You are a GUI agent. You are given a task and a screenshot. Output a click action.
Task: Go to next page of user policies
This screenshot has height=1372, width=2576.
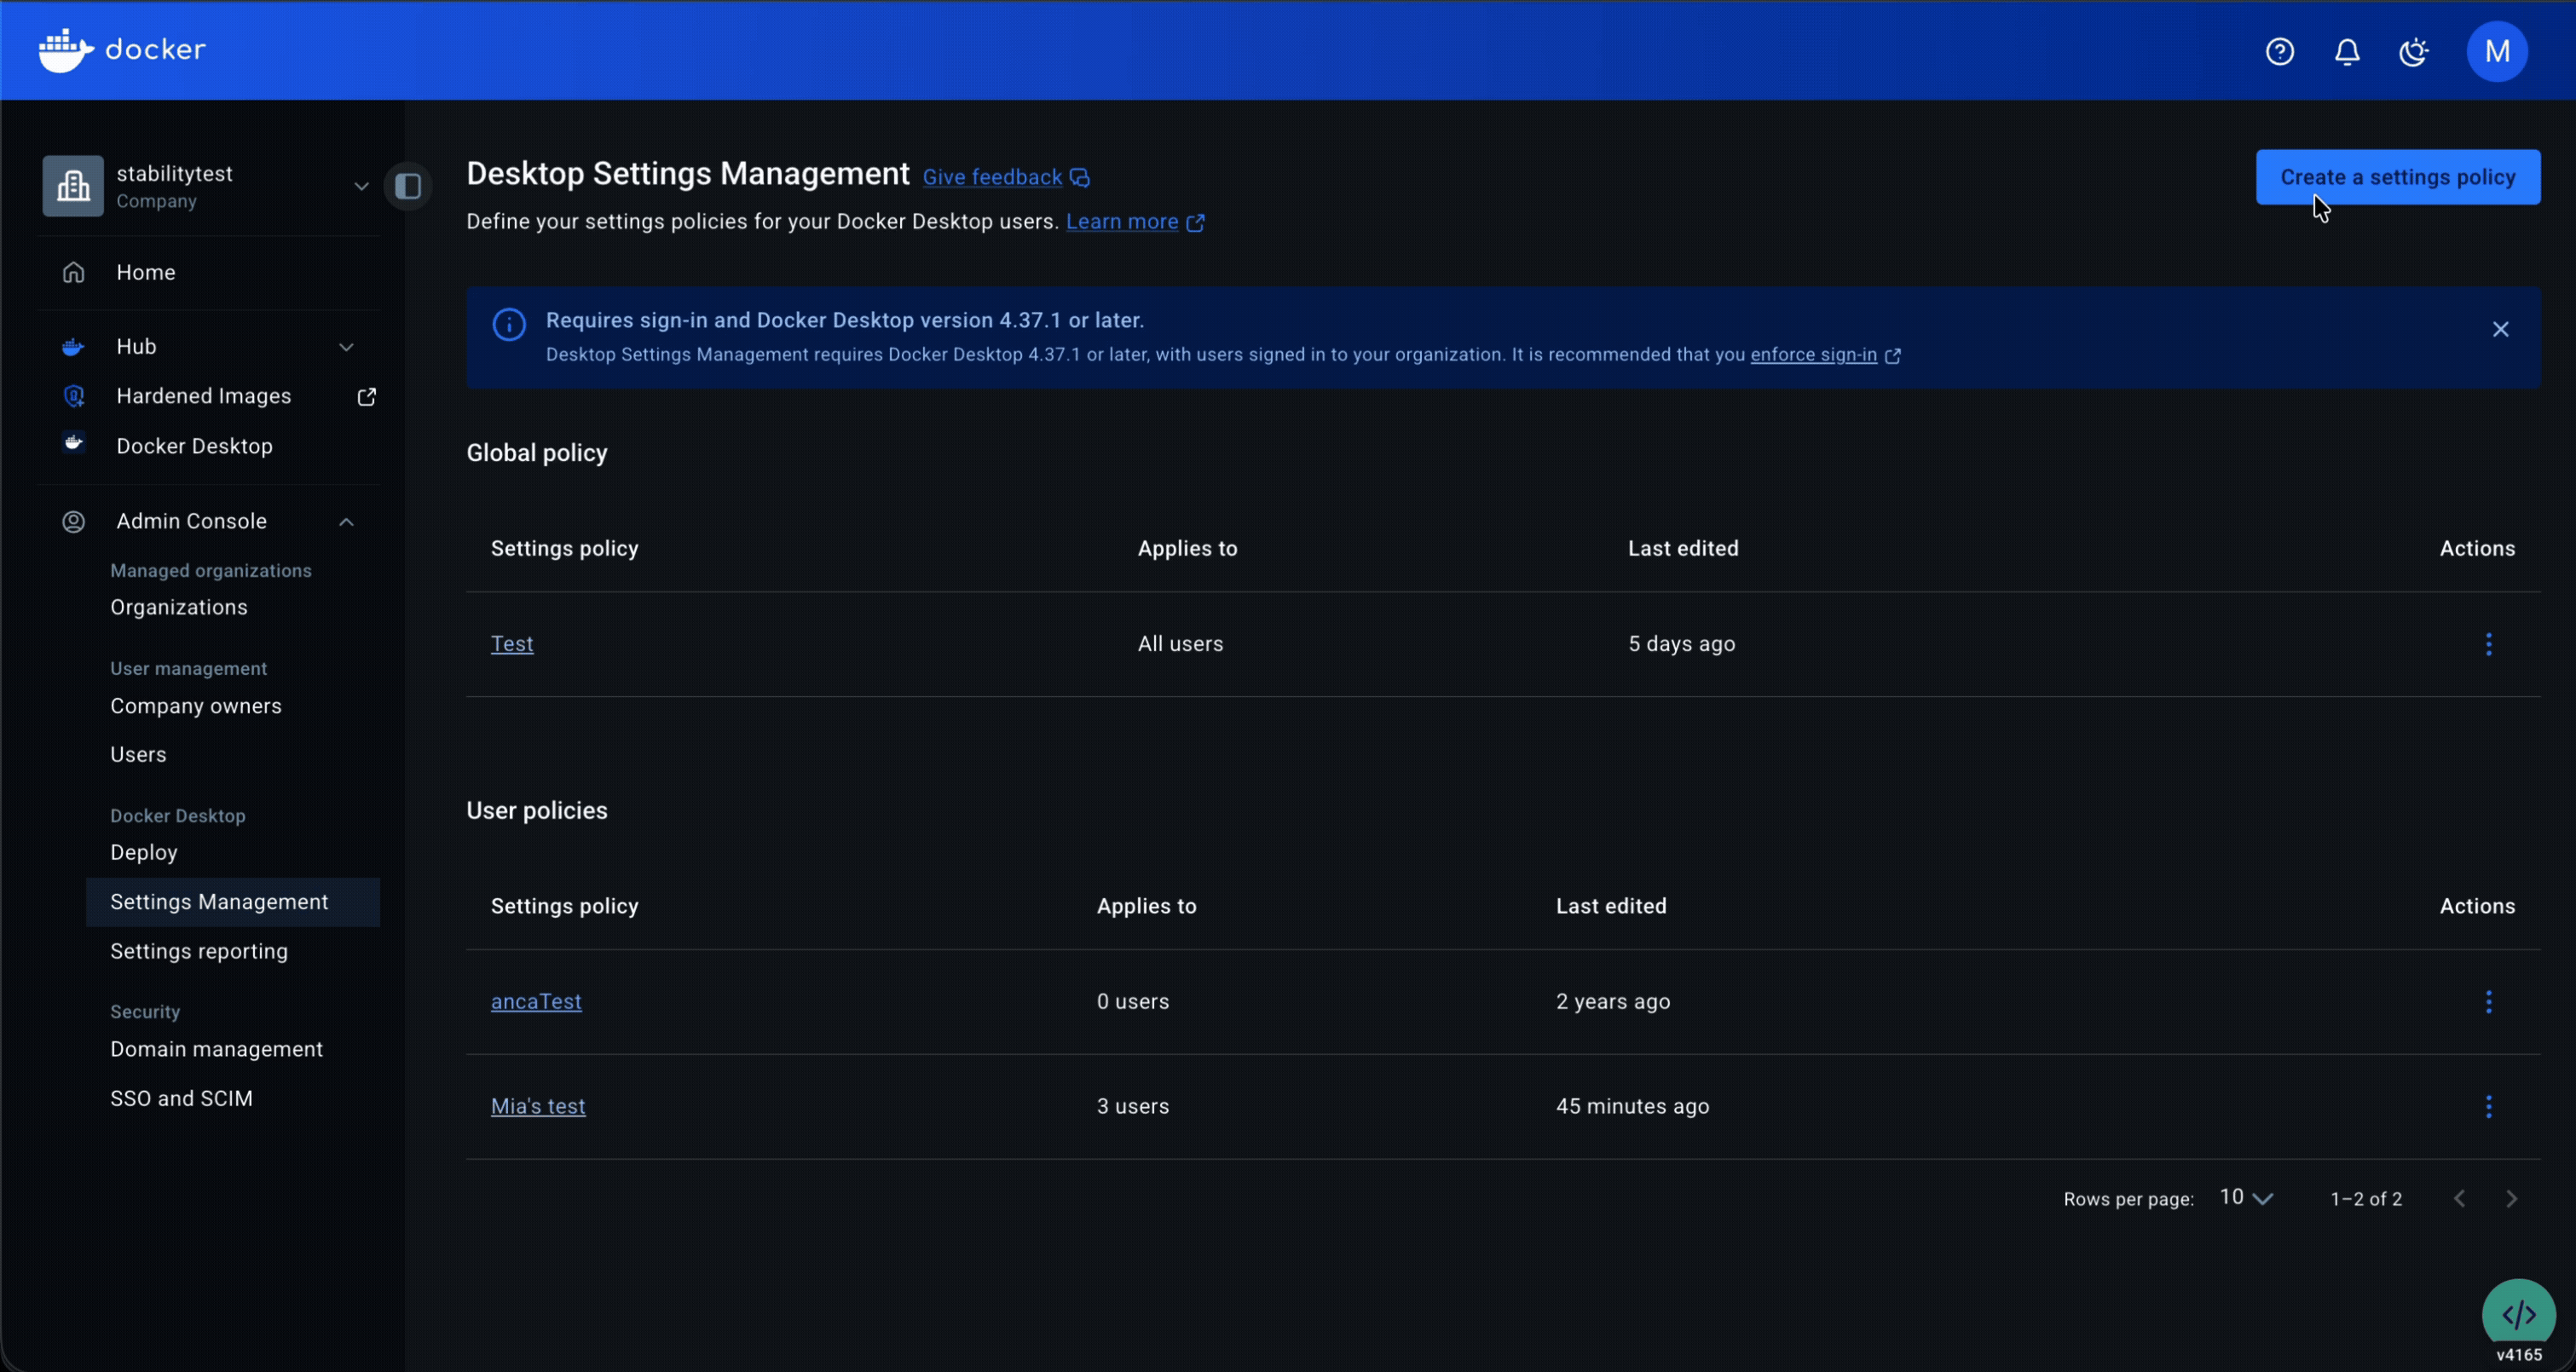point(2511,1197)
